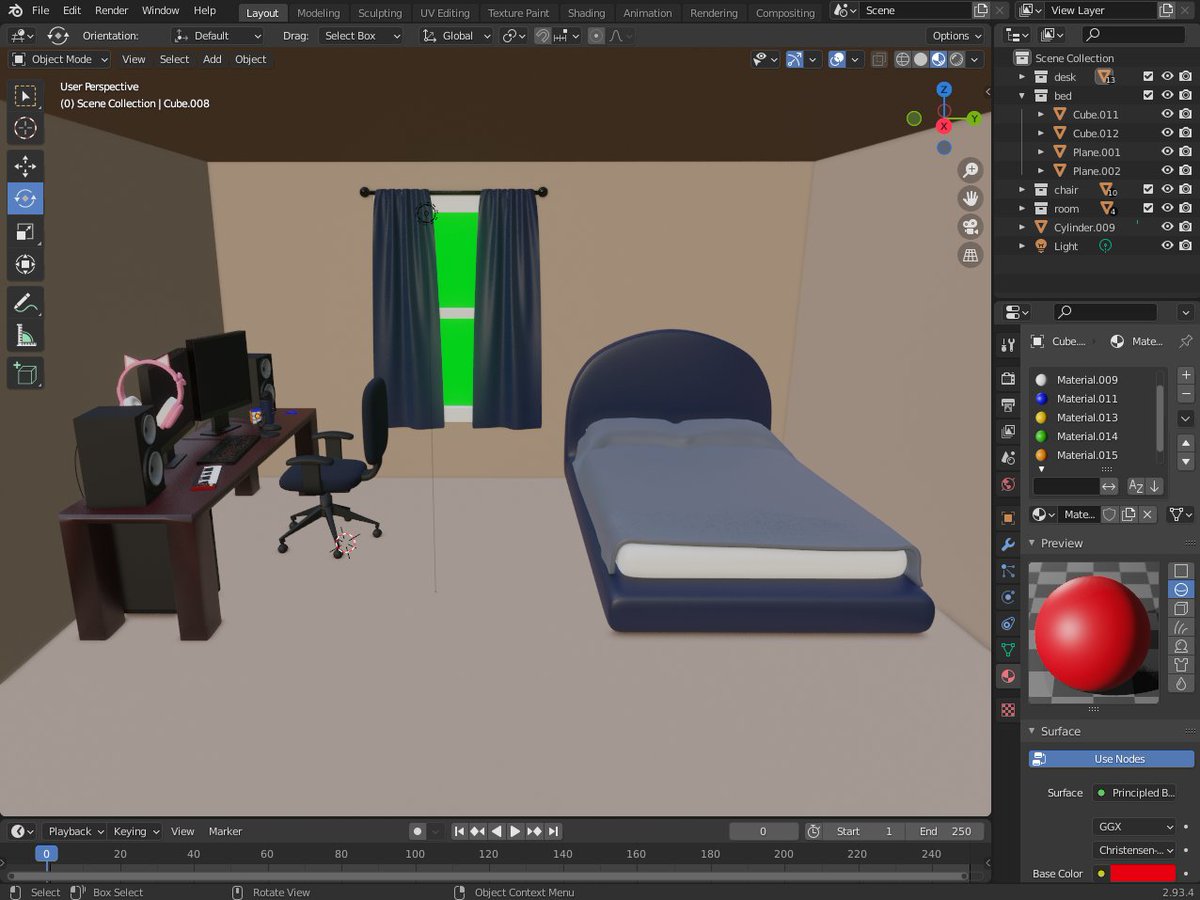Open the Render menu

click(x=111, y=10)
